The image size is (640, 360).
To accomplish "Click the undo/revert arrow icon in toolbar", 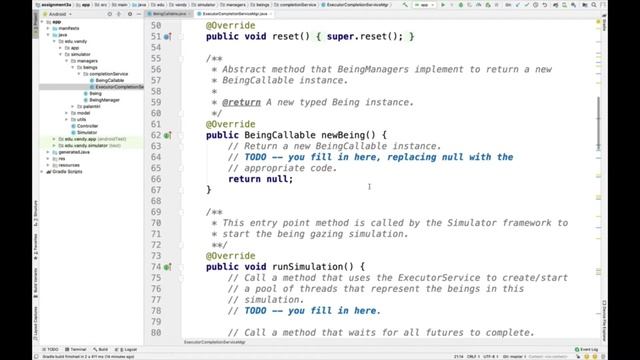I will 544,5.
